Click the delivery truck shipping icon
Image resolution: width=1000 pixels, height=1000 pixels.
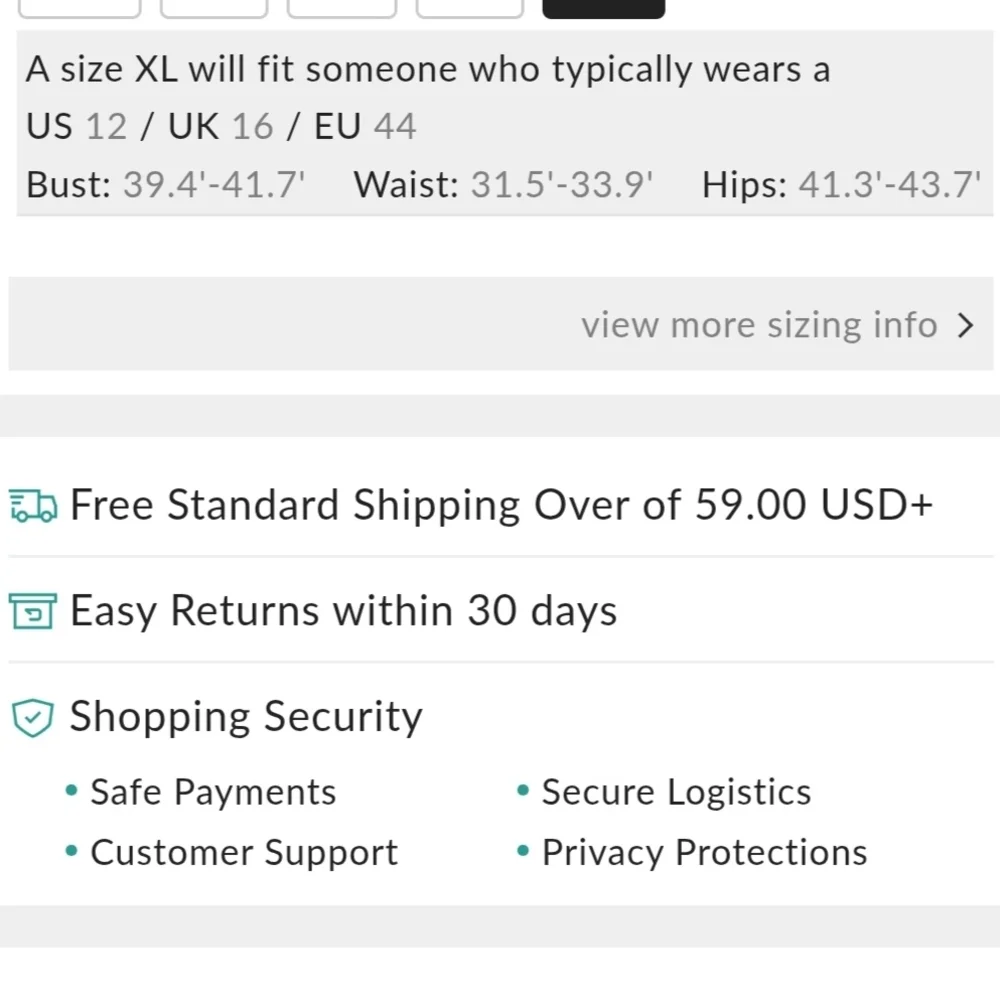[33, 506]
